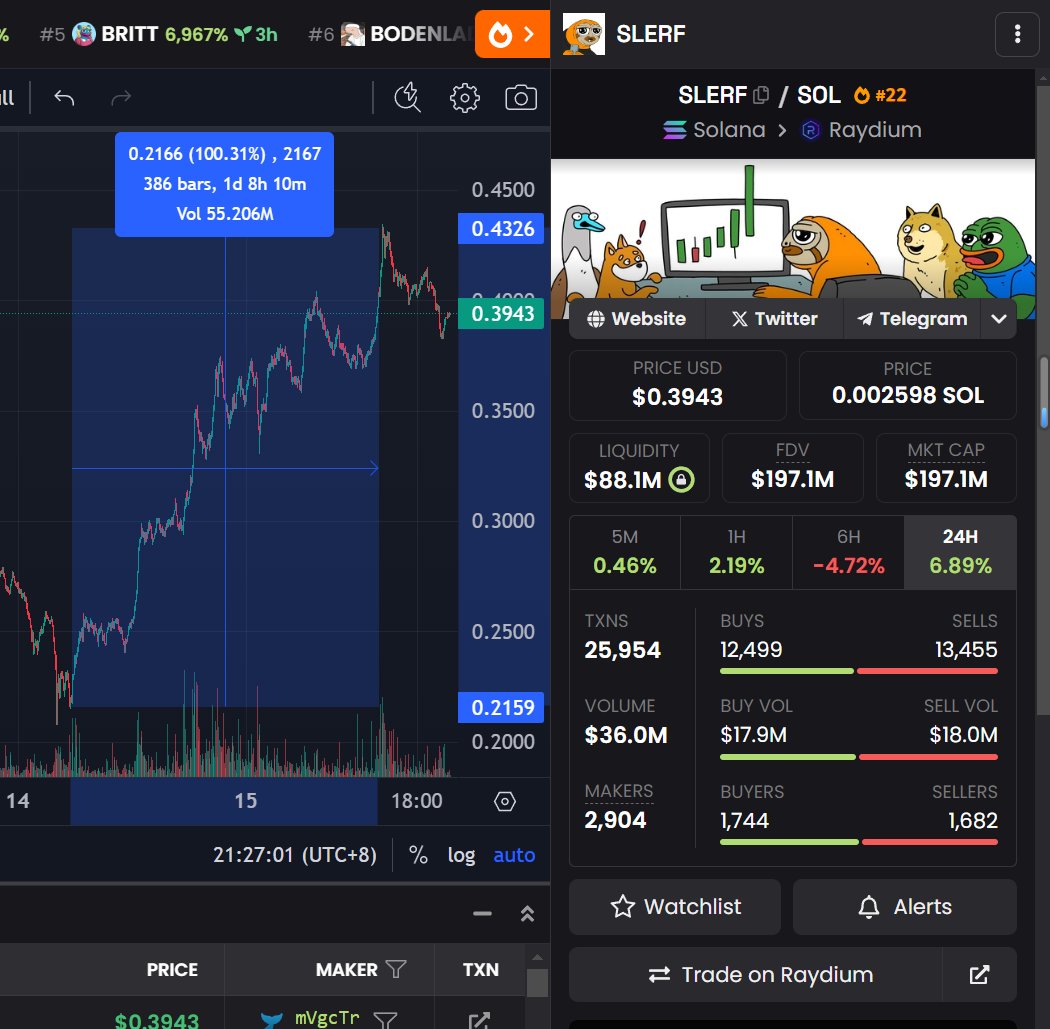Screen dimensions: 1050x1029
Task: Open Raydium trade in new window icon
Action: (979, 974)
